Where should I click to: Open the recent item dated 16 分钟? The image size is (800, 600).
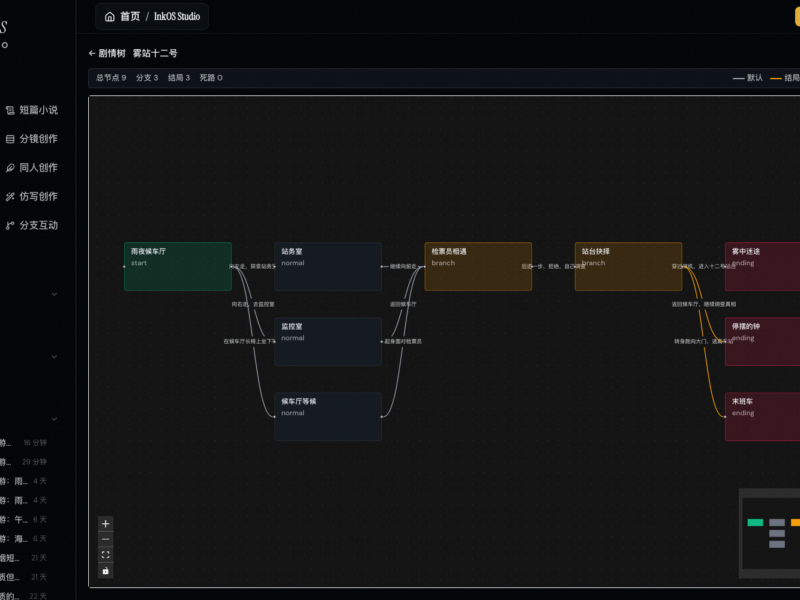point(24,443)
